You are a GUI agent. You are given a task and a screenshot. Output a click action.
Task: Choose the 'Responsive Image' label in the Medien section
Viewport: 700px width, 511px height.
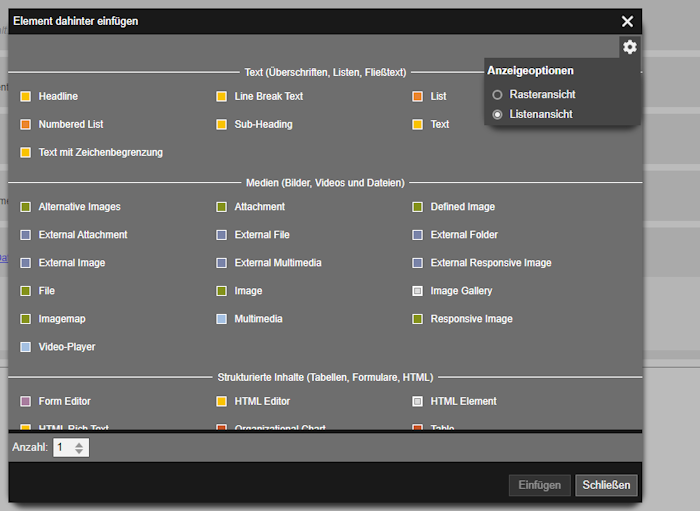[x=471, y=320]
